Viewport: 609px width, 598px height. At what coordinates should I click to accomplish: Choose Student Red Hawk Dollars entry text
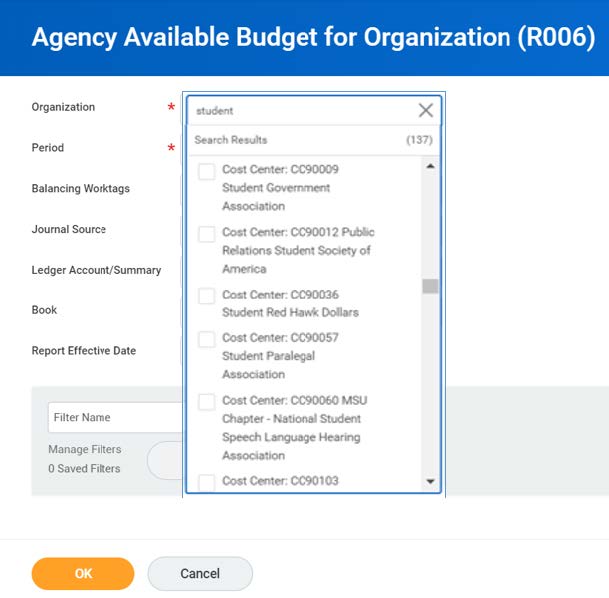click(290, 303)
